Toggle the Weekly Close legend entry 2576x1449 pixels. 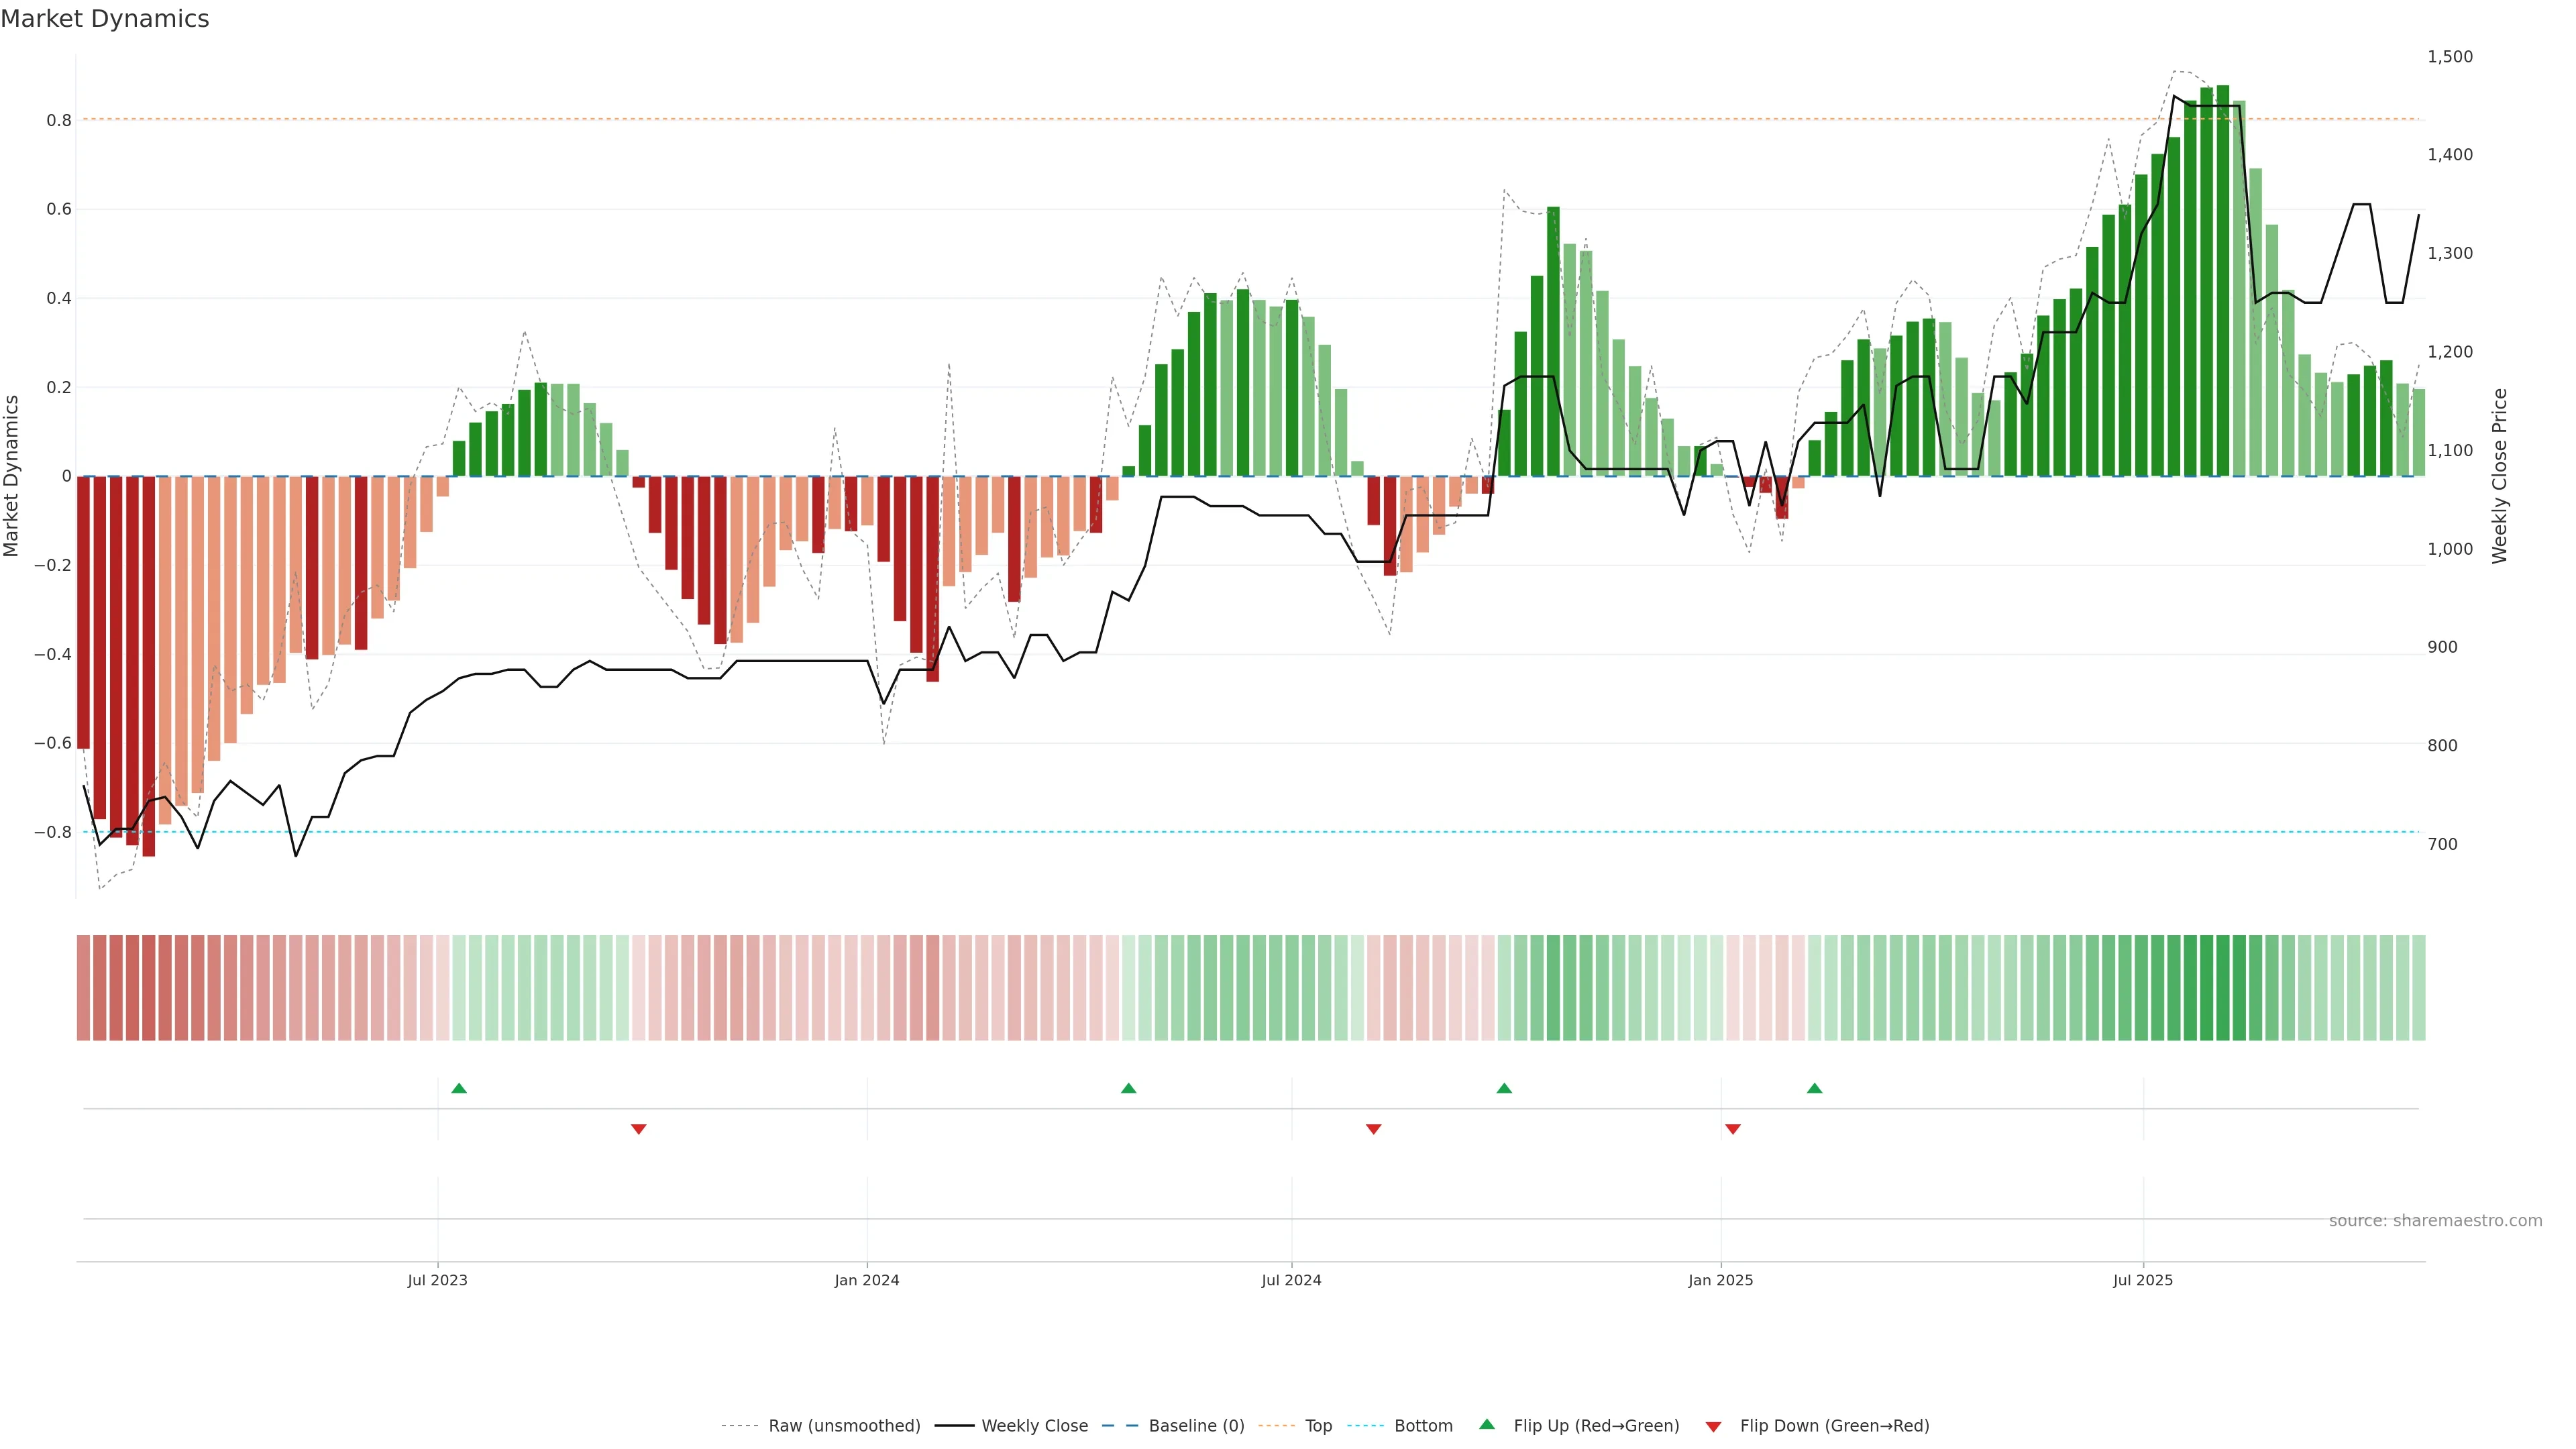pos(1034,1426)
